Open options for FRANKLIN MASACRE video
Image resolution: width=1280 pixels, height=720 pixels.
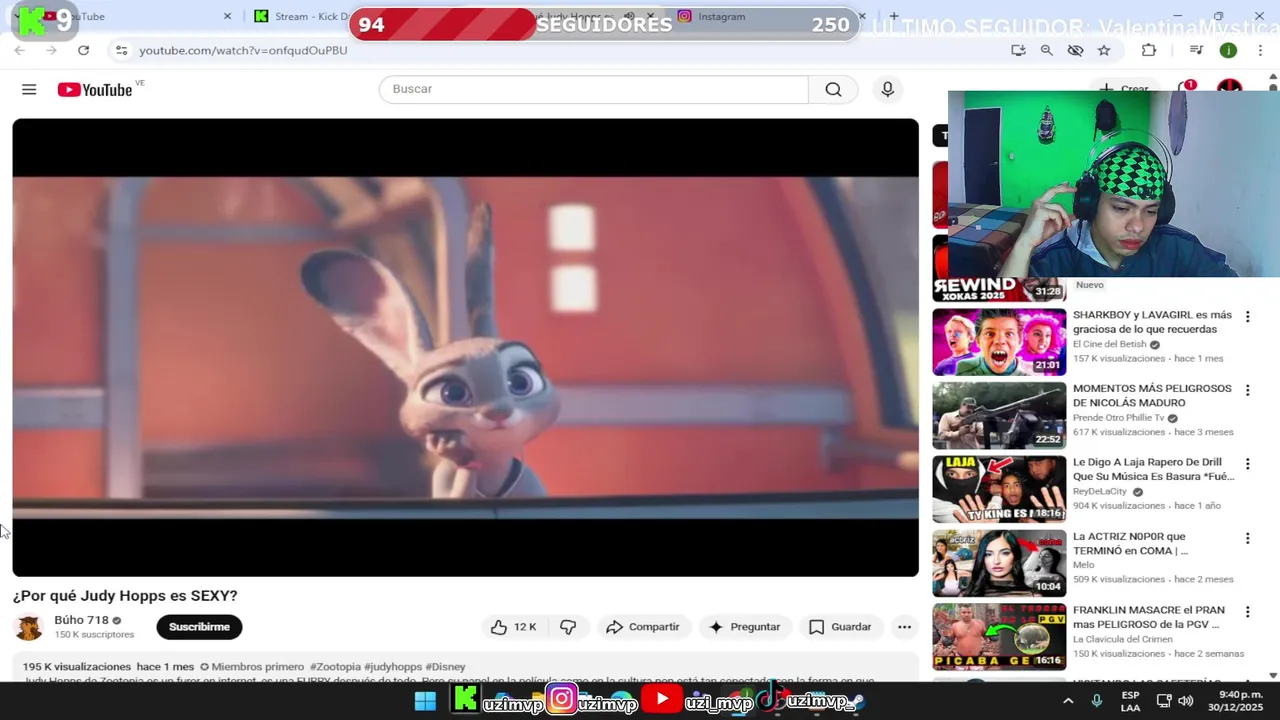pos(1247,611)
